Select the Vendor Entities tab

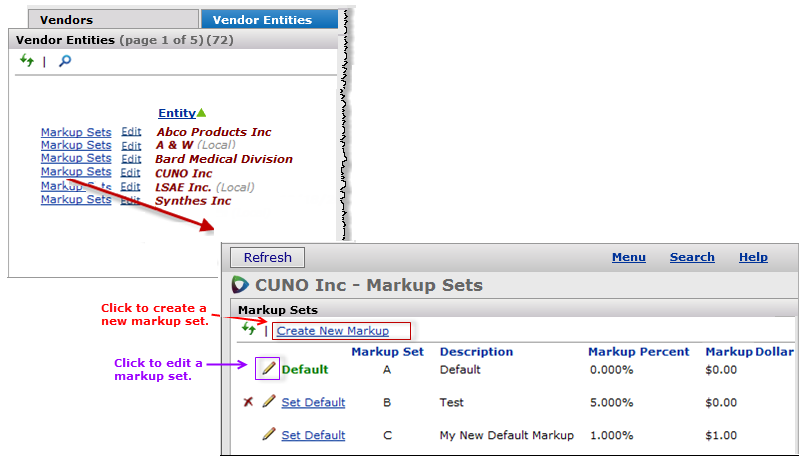pos(262,19)
